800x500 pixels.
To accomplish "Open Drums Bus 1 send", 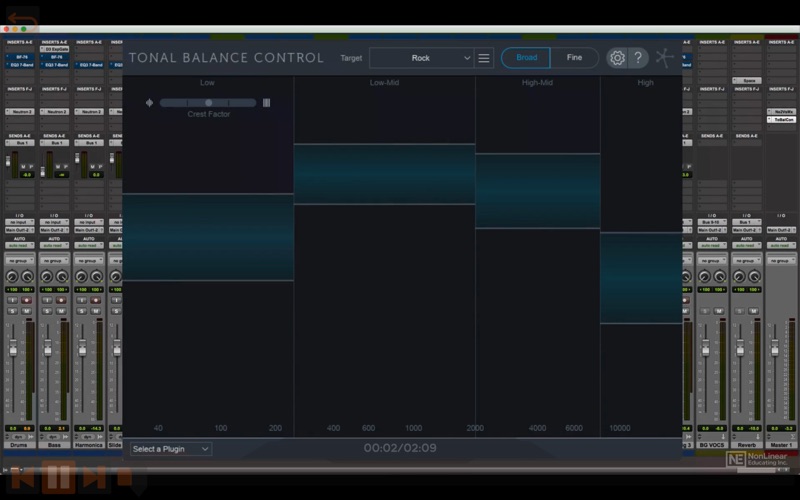I will (x=20, y=143).
